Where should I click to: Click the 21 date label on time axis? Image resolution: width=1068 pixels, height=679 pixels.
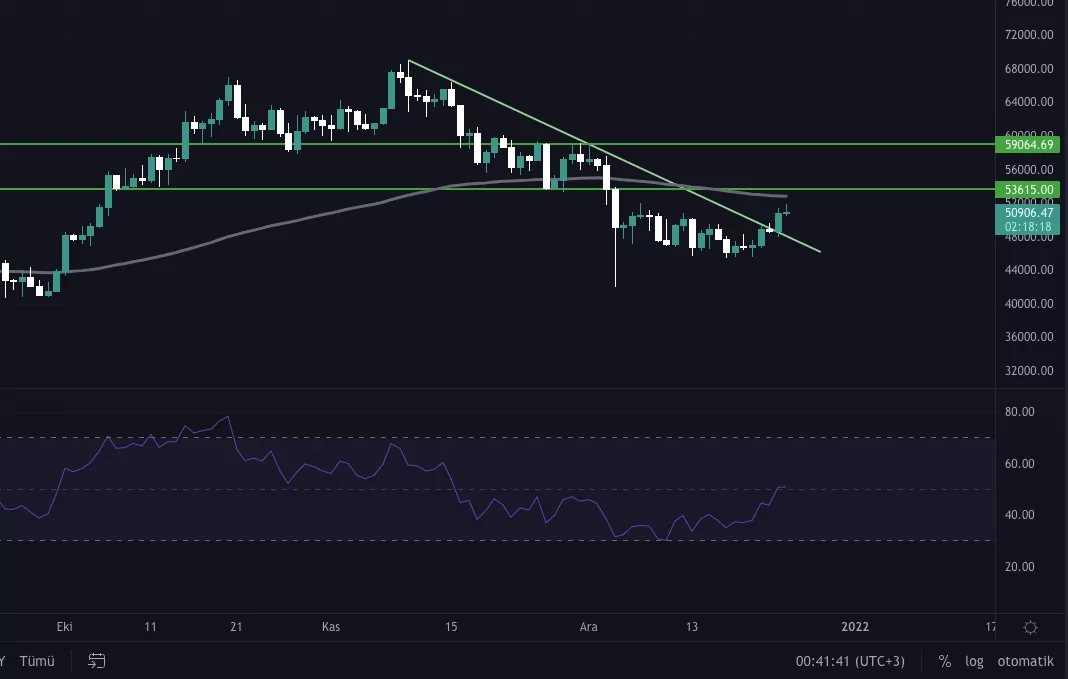[236, 627]
